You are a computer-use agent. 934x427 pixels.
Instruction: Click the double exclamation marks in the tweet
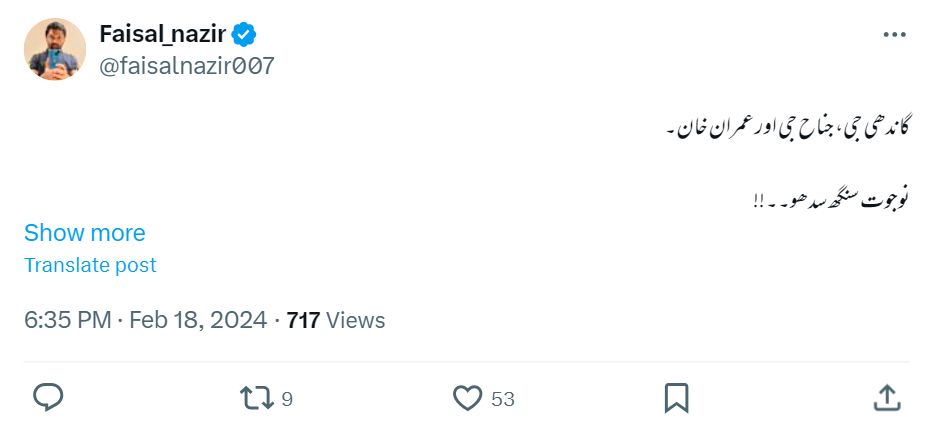(x=759, y=200)
